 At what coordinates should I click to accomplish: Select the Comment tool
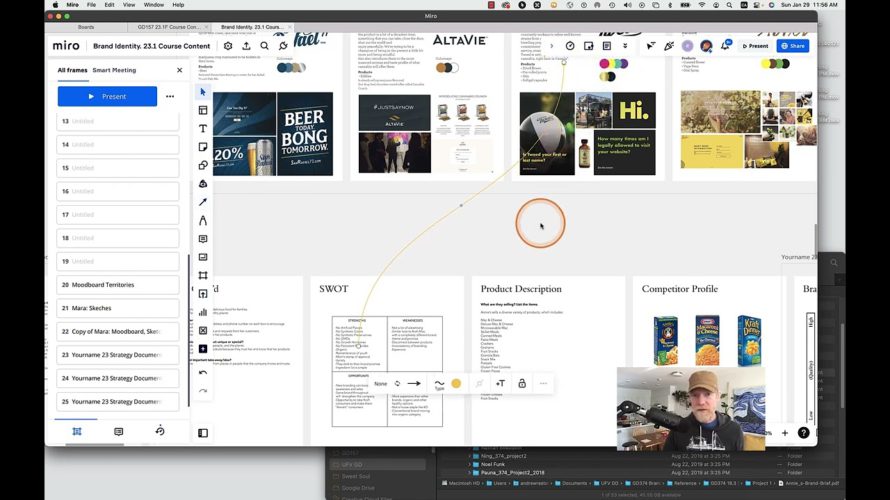[203, 239]
